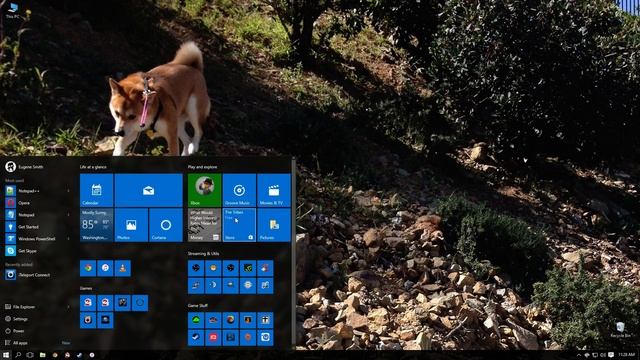This screenshot has height=360, width=640.
Task: Open the Photos tile
Action: pos(131,225)
